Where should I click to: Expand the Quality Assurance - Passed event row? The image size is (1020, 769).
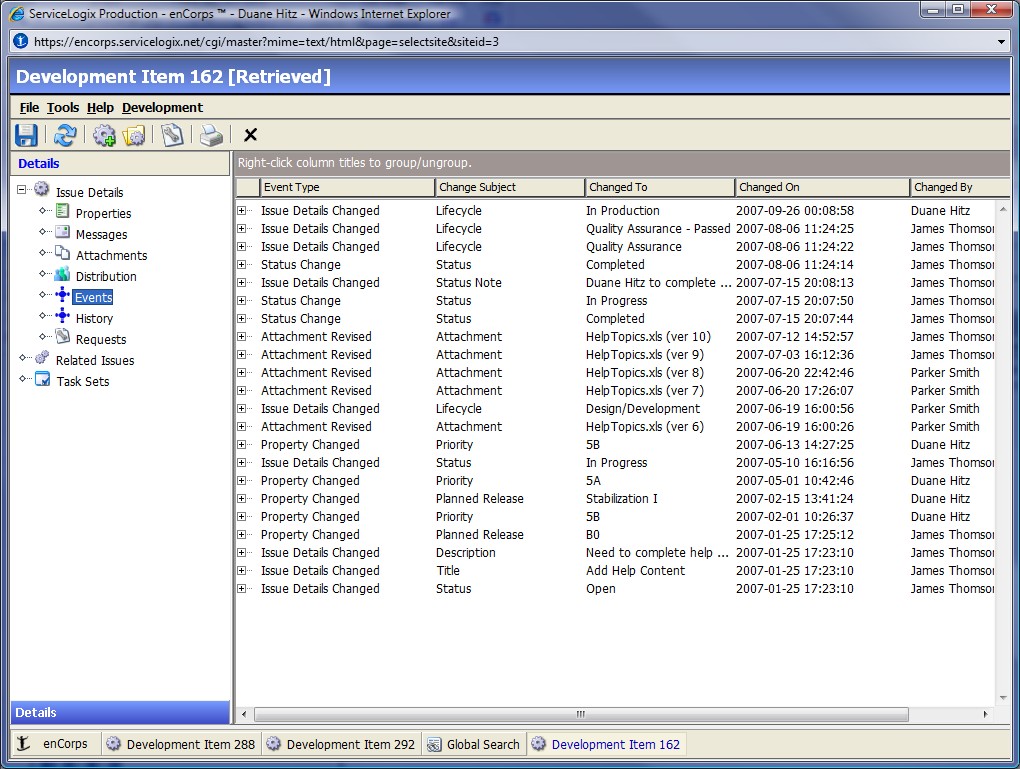(x=241, y=229)
